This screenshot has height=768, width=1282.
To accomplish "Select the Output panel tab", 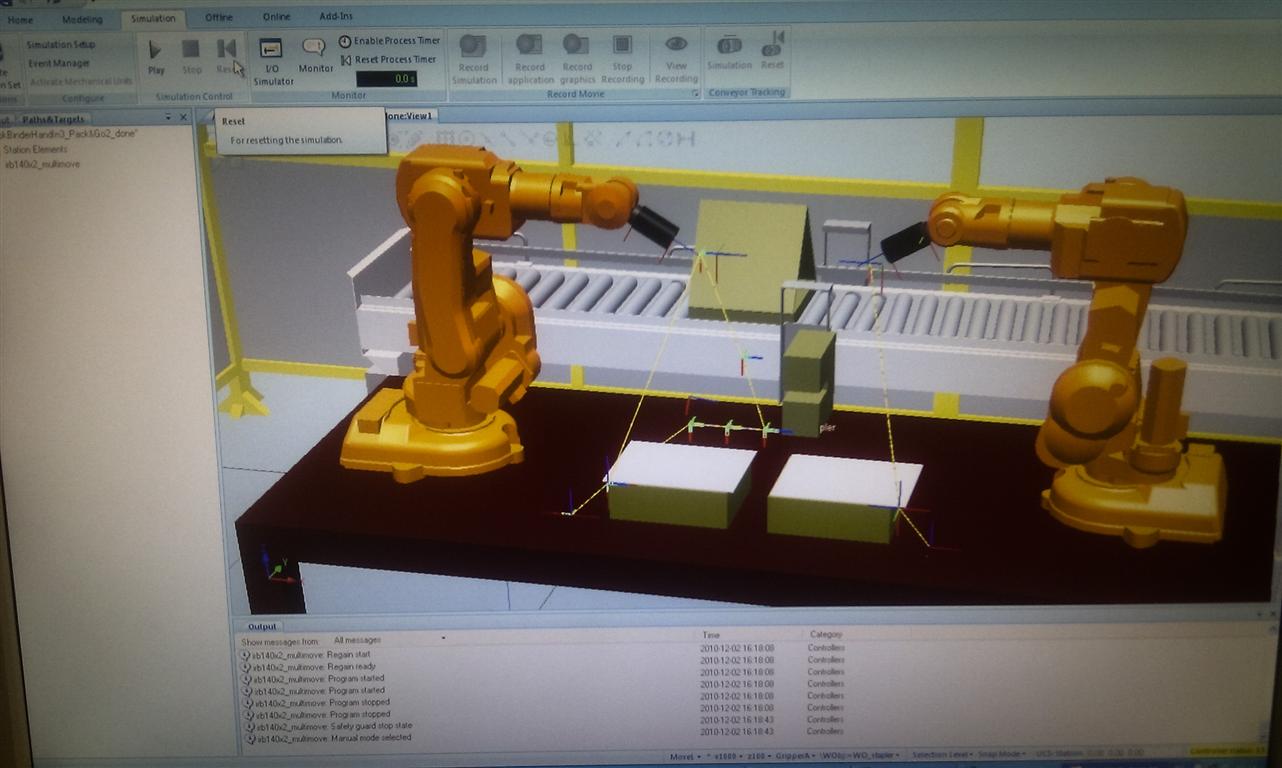I will pos(262,626).
